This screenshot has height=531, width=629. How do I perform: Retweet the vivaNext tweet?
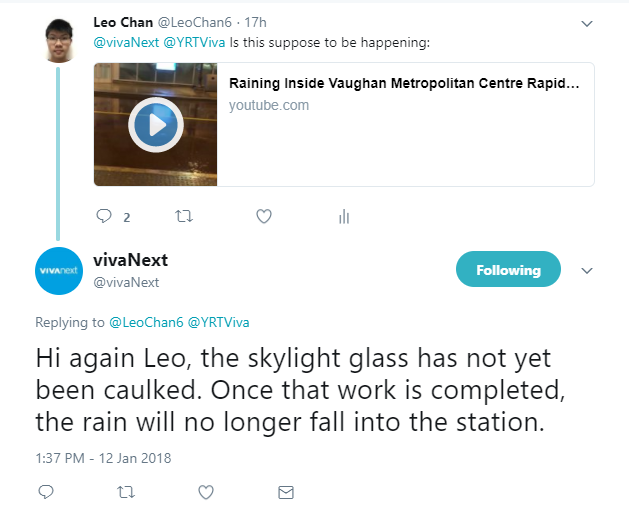[126, 492]
